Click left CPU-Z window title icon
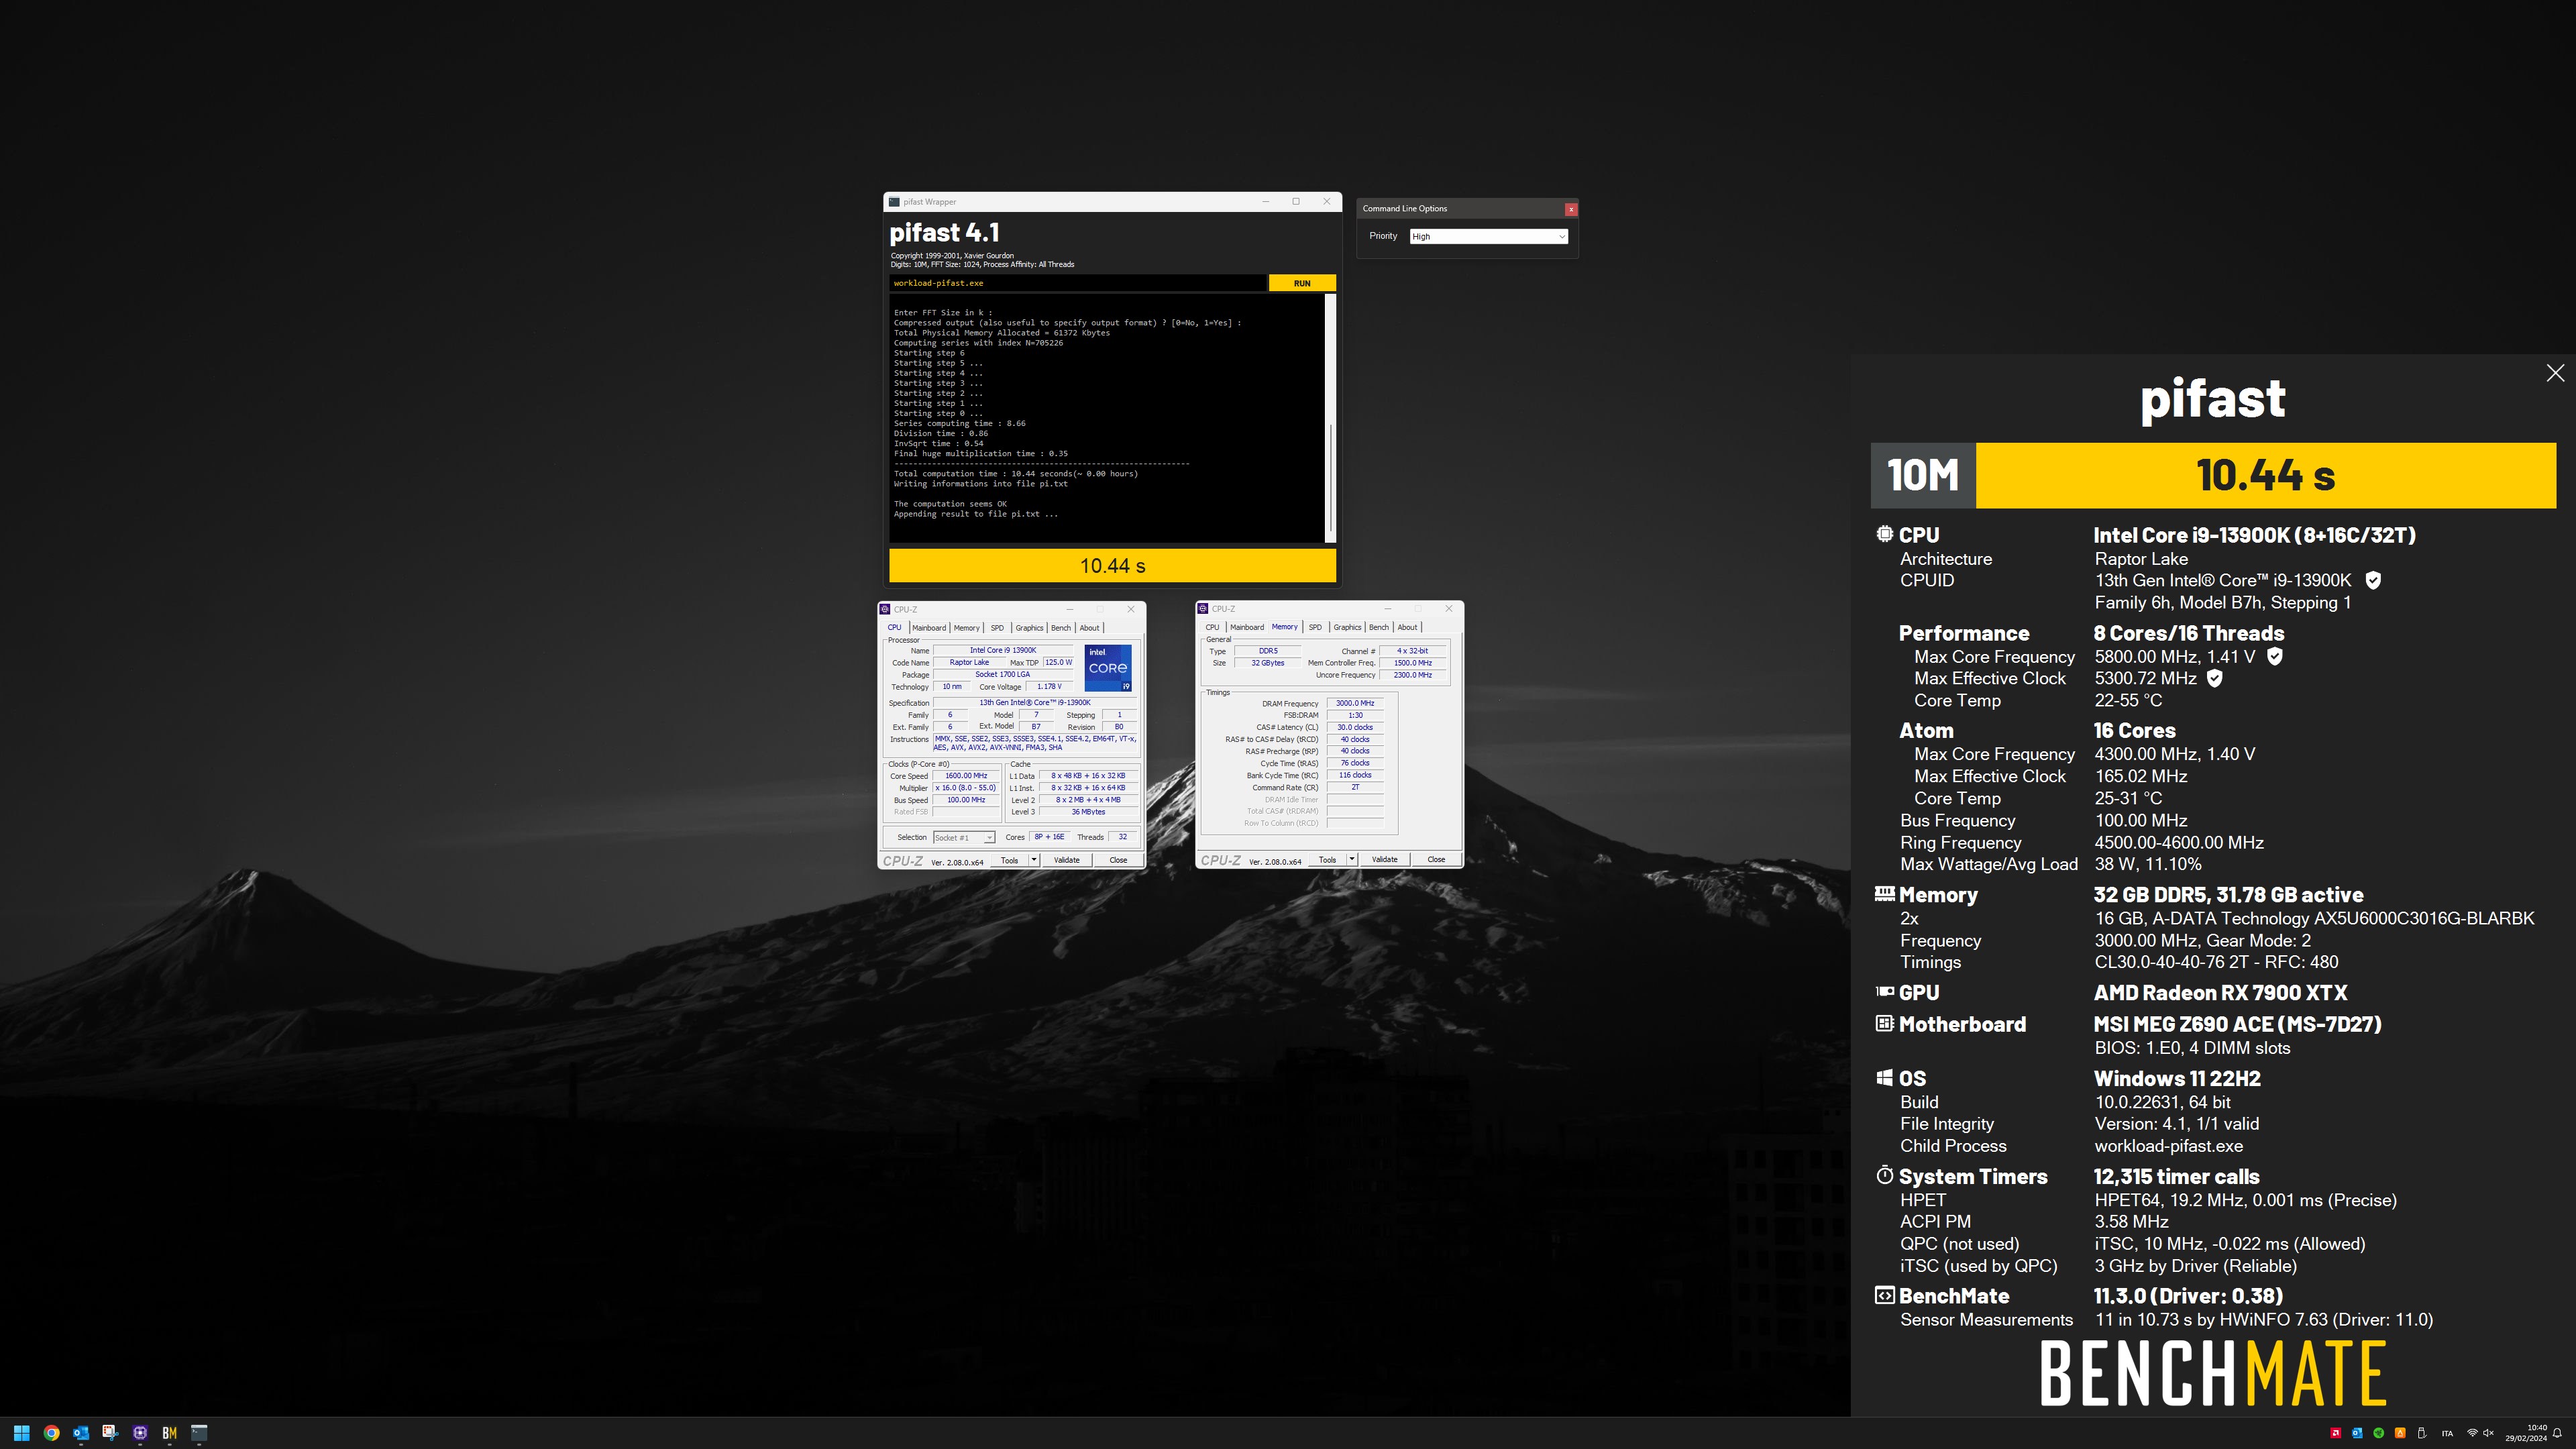 pos(885,609)
